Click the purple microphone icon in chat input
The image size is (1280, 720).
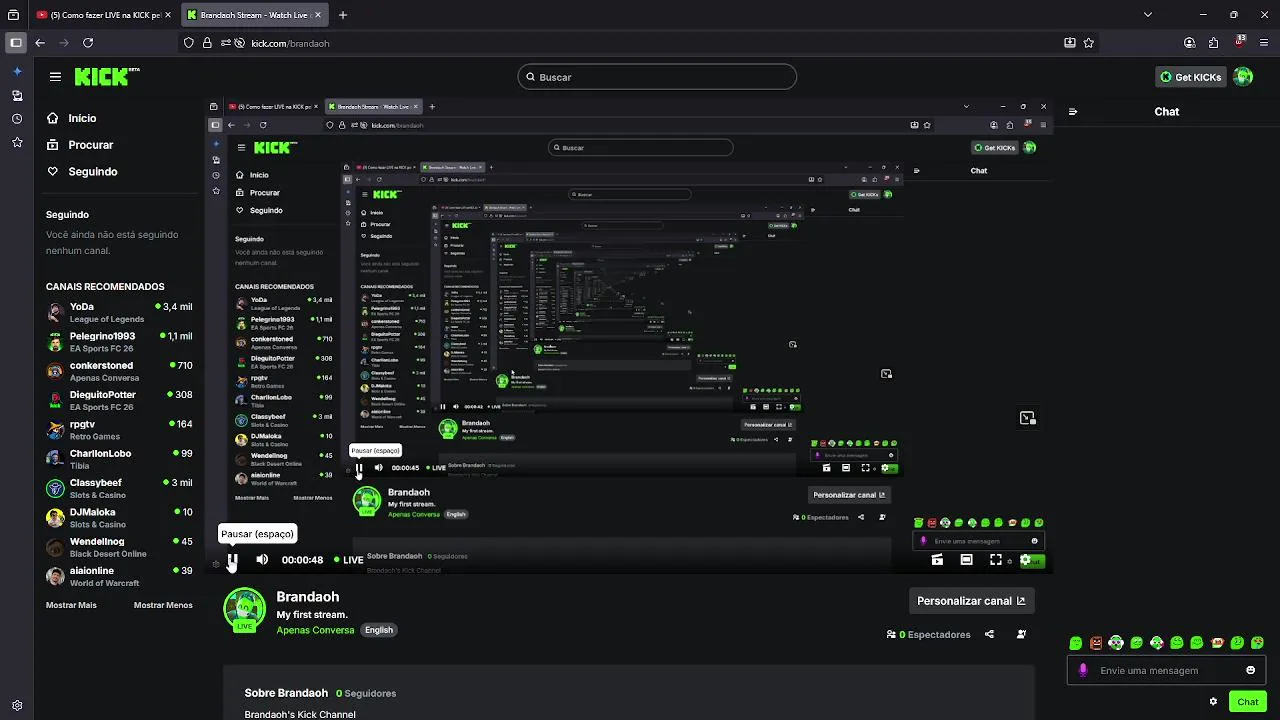tap(1083, 670)
